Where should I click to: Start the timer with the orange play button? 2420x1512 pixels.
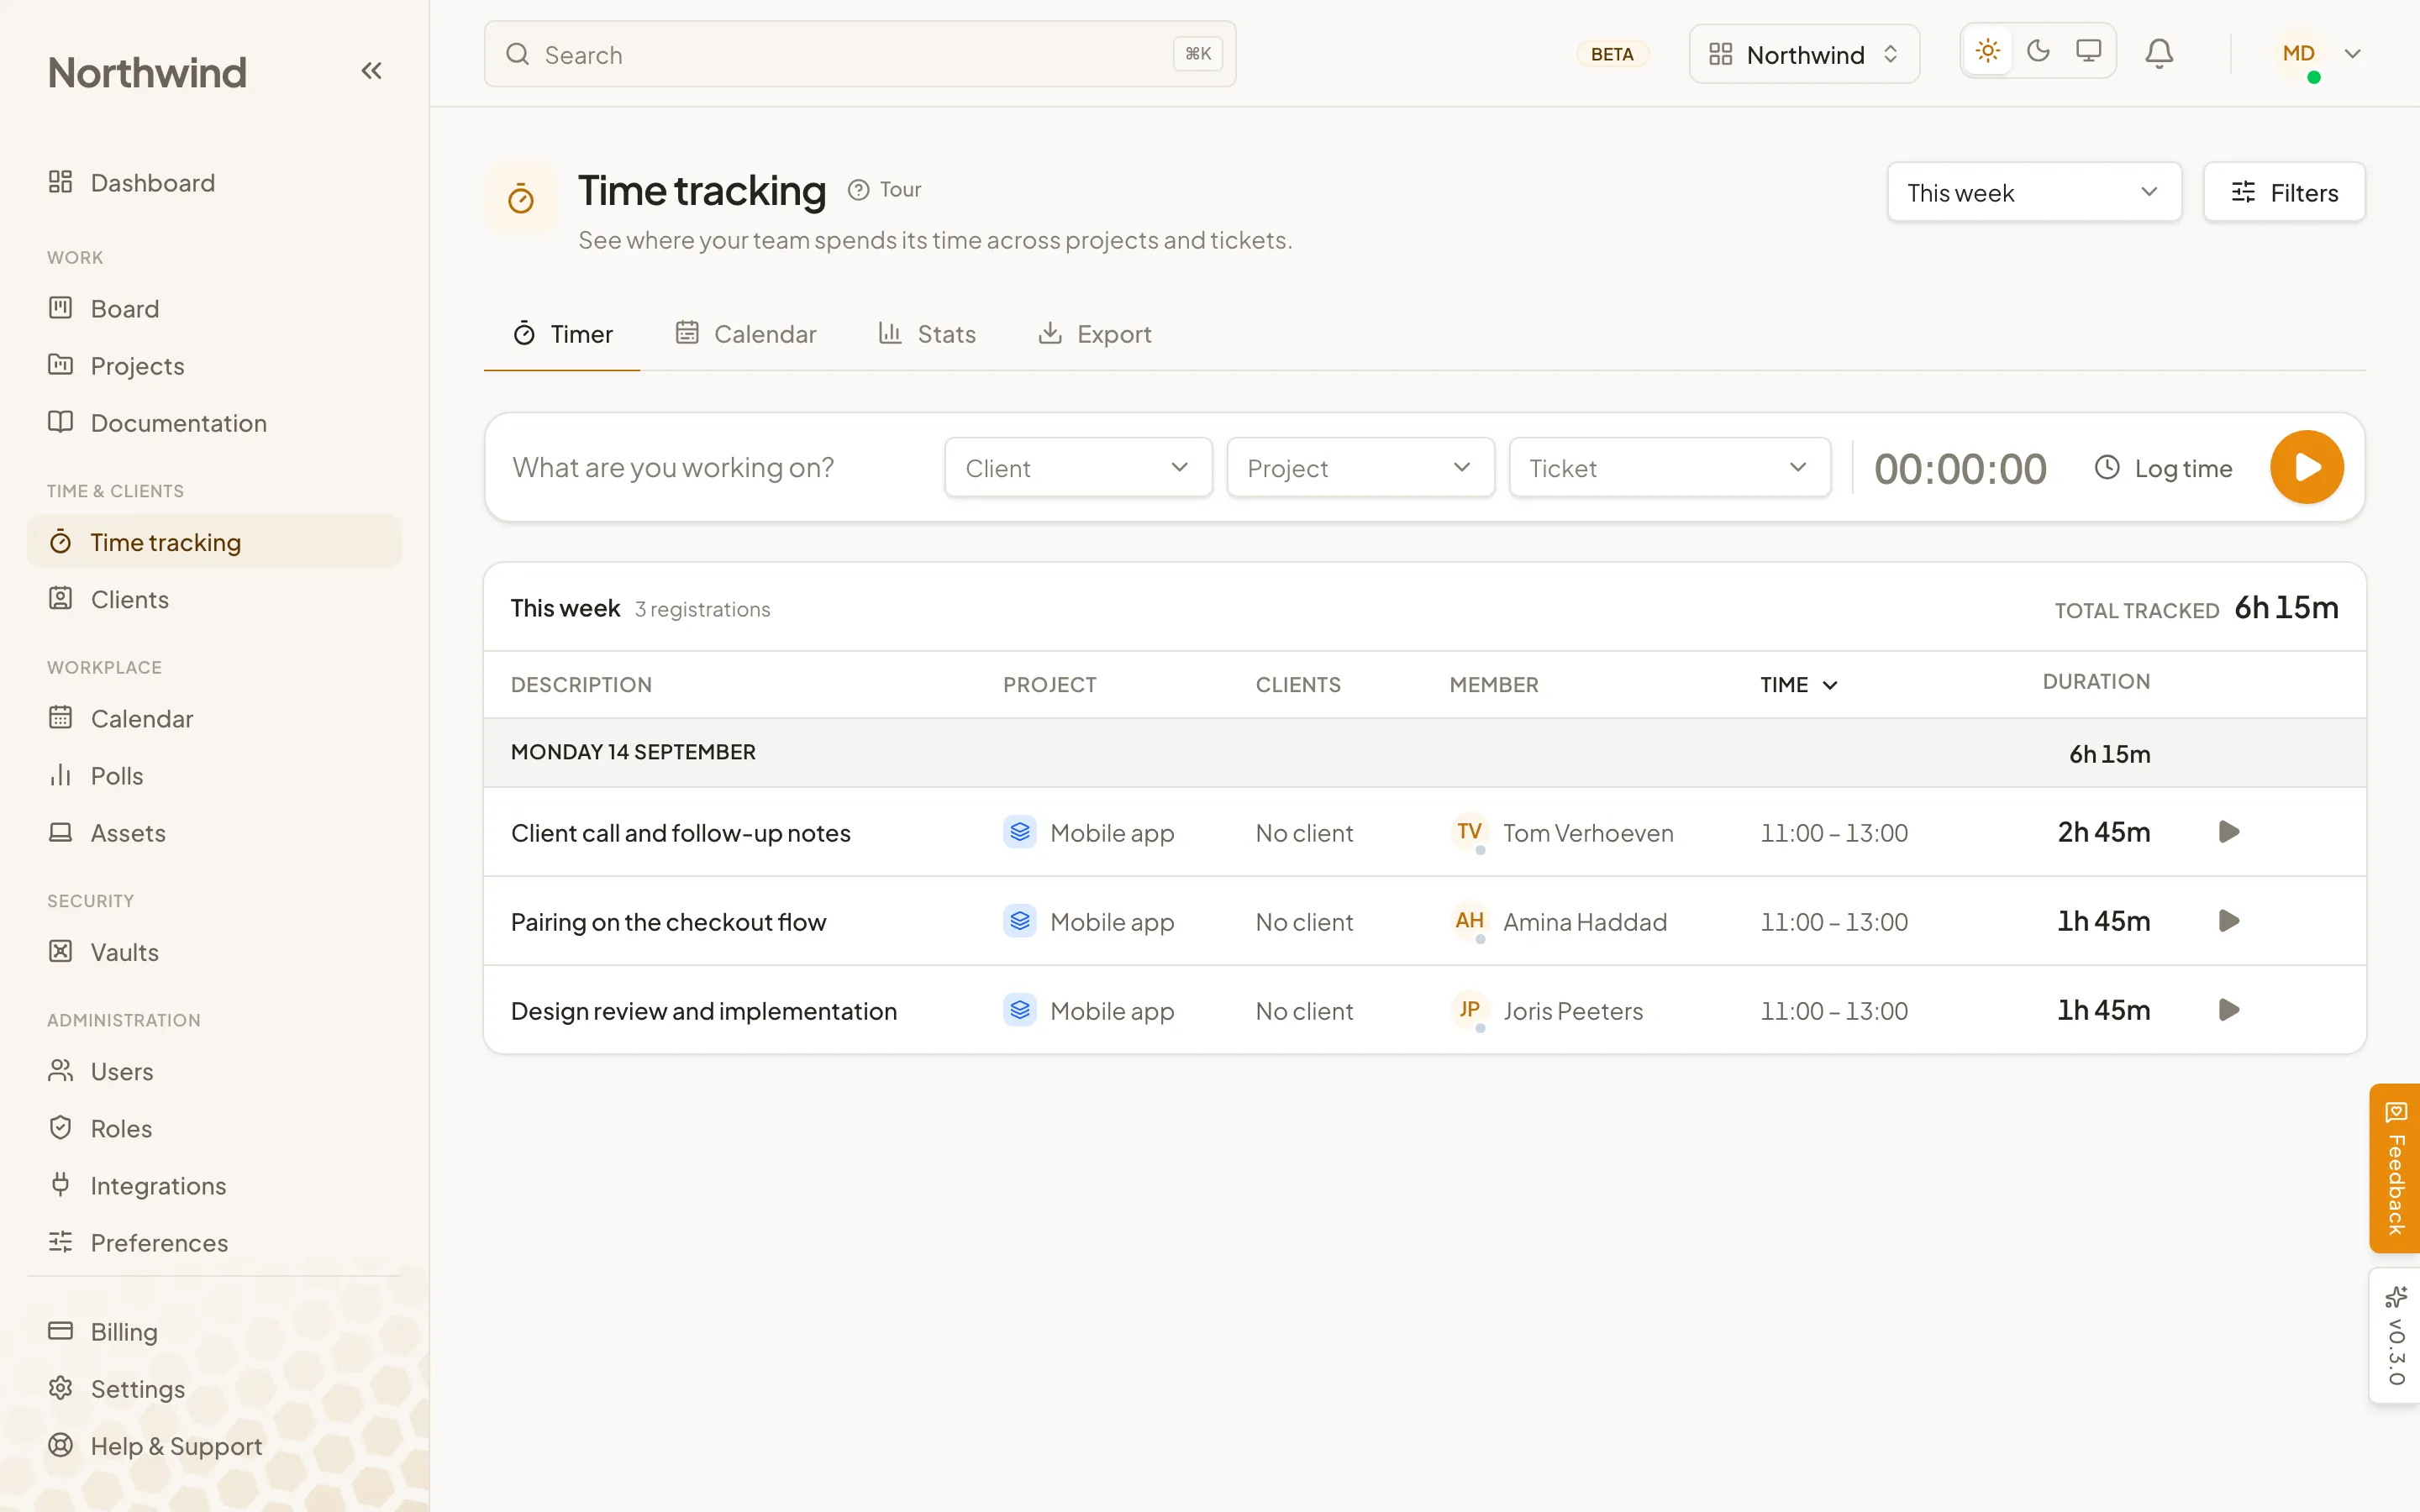[x=2306, y=467]
